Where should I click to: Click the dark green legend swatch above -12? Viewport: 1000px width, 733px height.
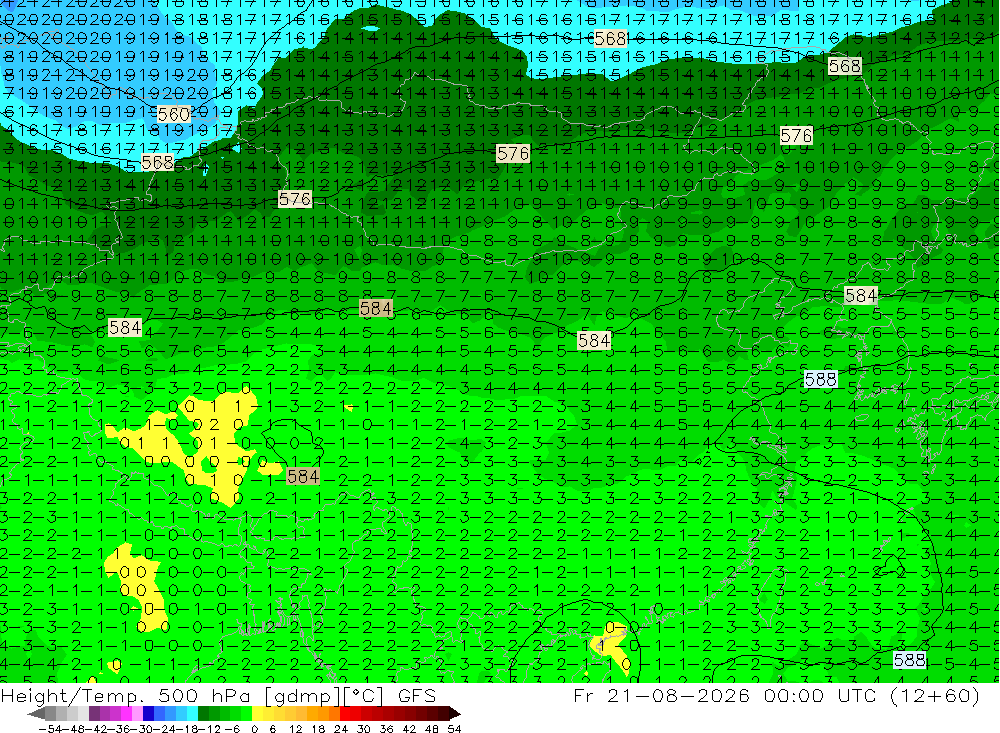click(x=203, y=713)
